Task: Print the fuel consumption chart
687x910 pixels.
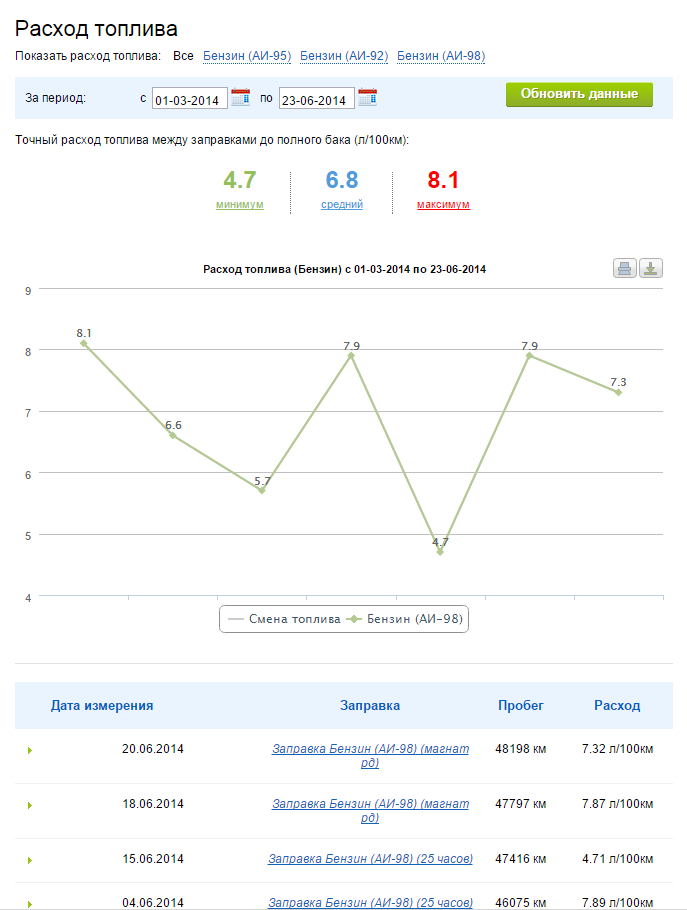Action: coord(625,268)
